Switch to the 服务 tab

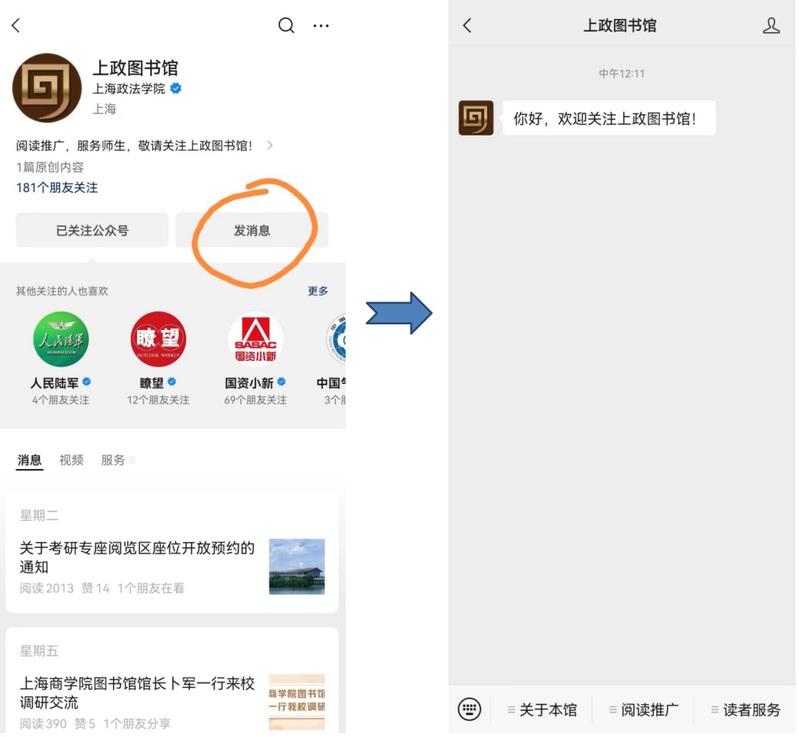[x=113, y=460]
